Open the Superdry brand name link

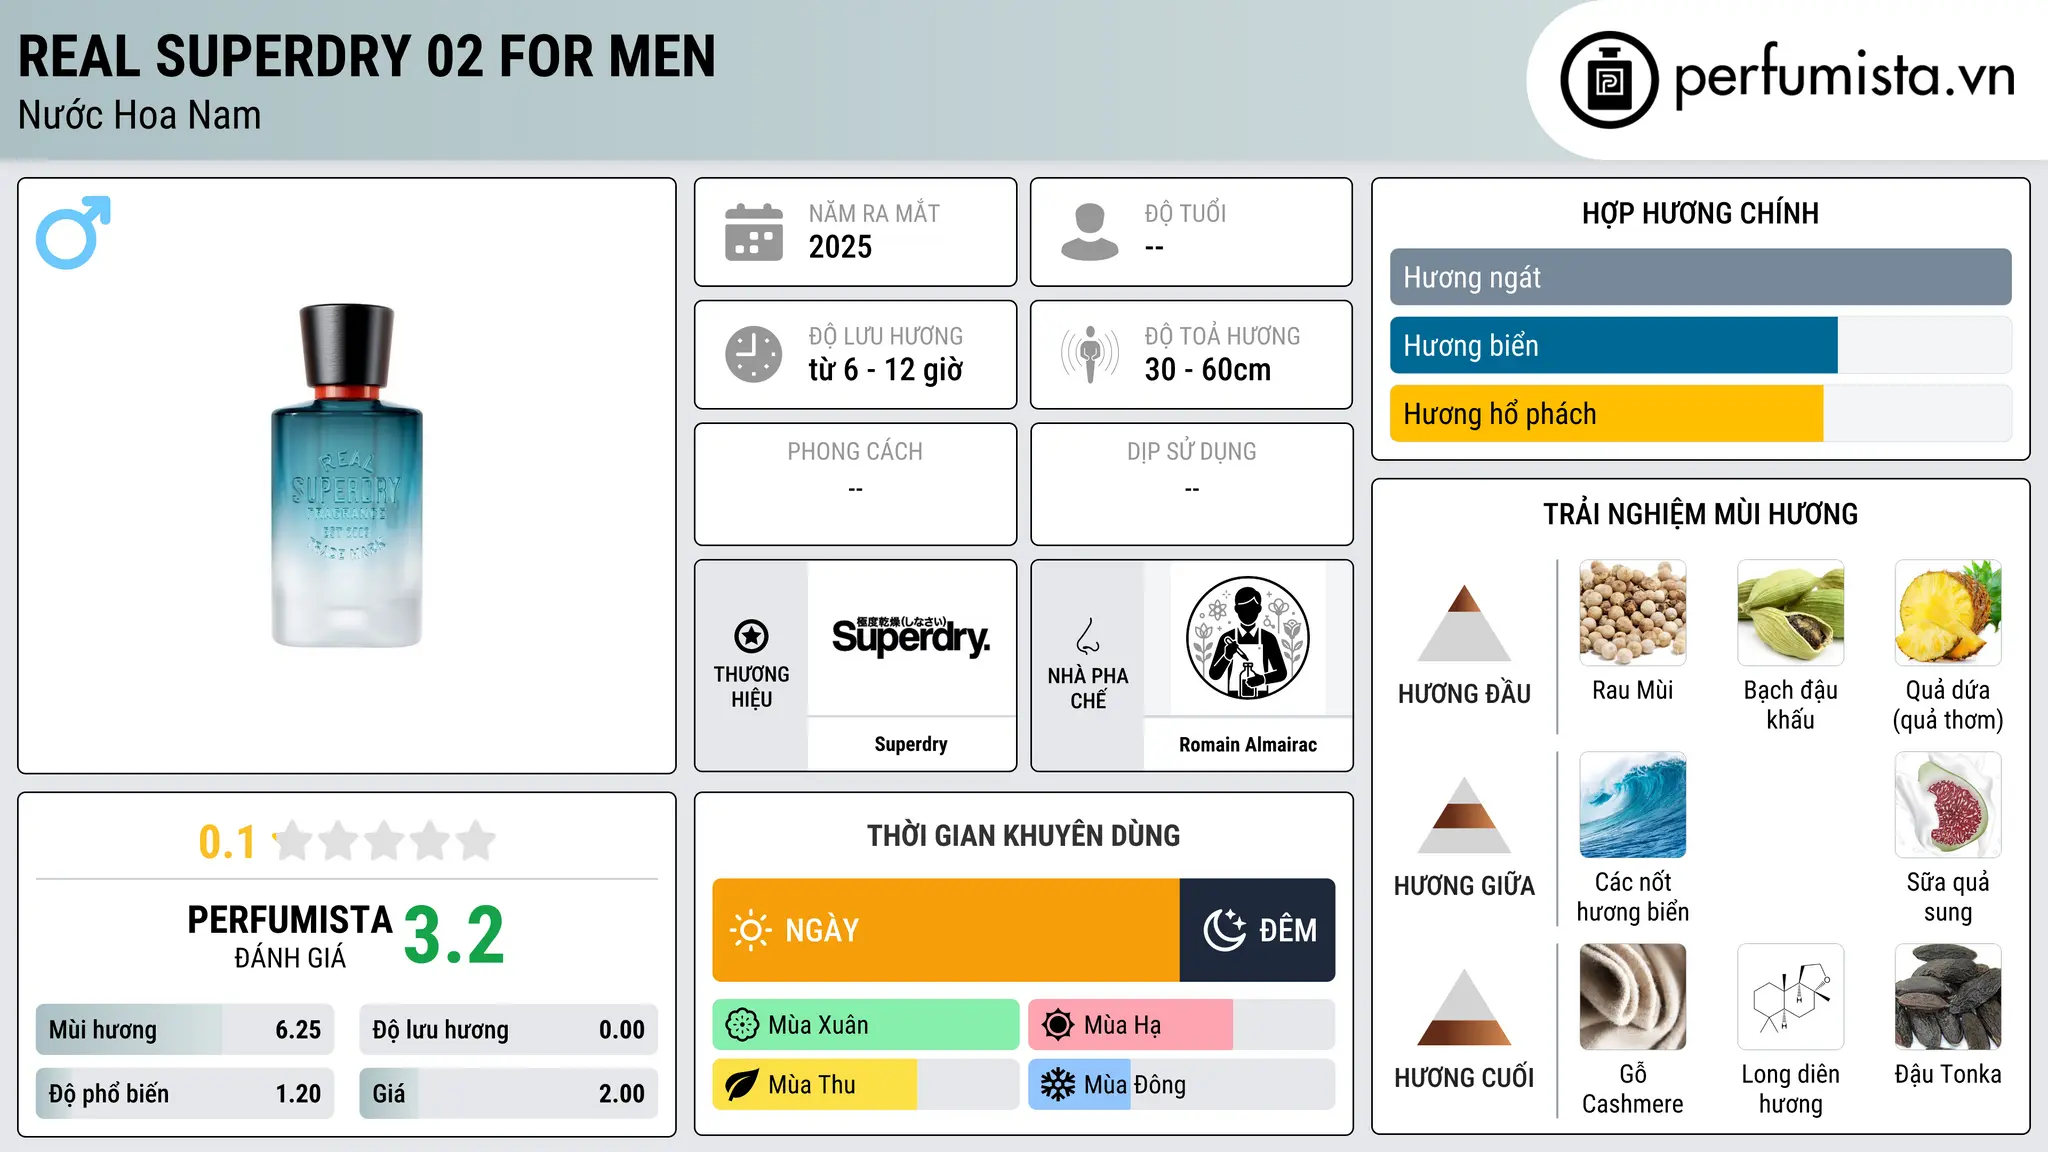coord(911,744)
